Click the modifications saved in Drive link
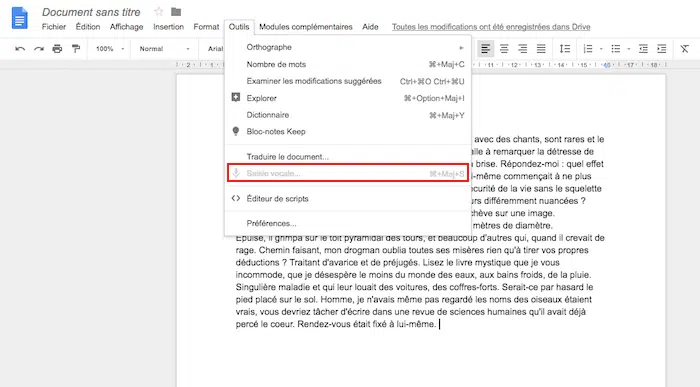This screenshot has height=387, width=700. (x=491, y=27)
